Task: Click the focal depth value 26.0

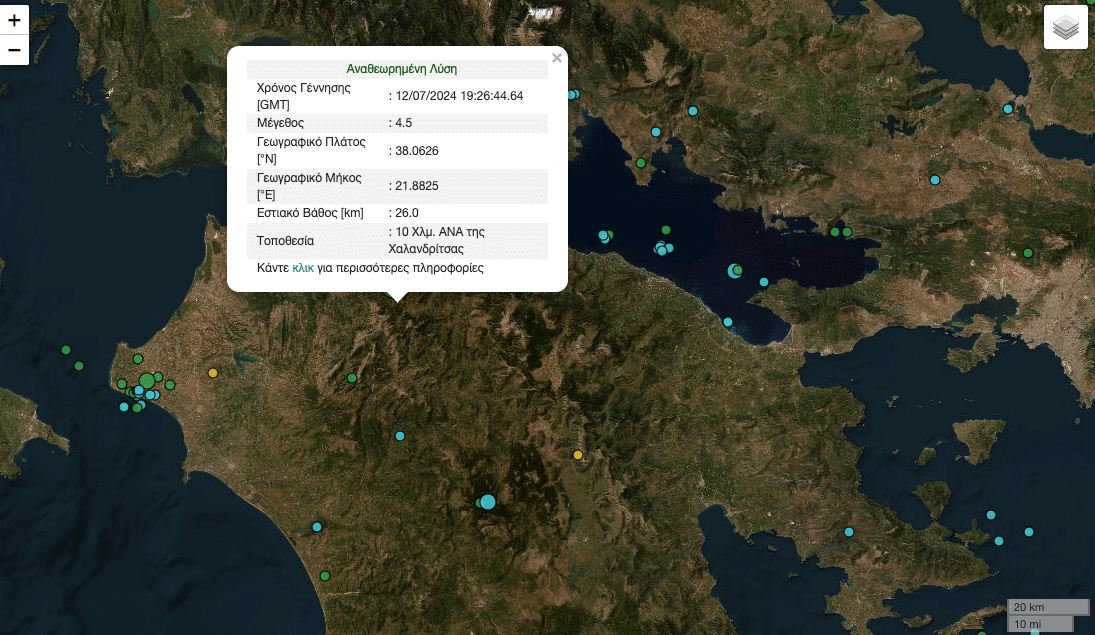Action: point(406,213)
